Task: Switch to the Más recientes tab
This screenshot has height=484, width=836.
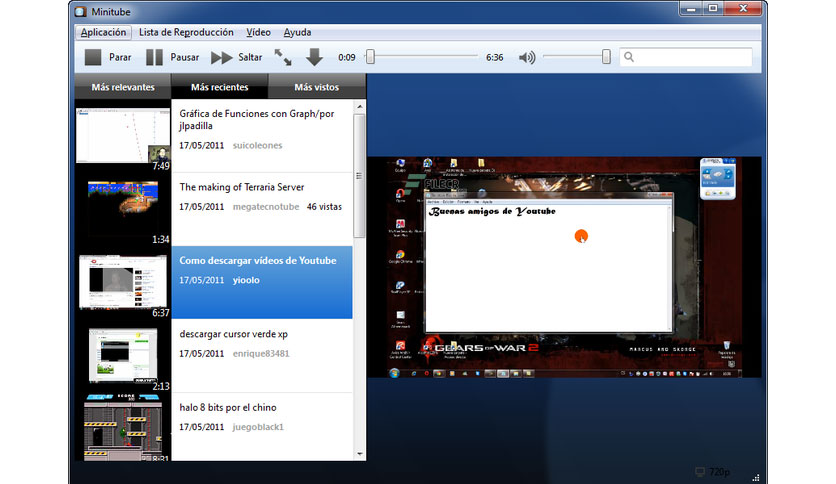Action: pos(220,87)
